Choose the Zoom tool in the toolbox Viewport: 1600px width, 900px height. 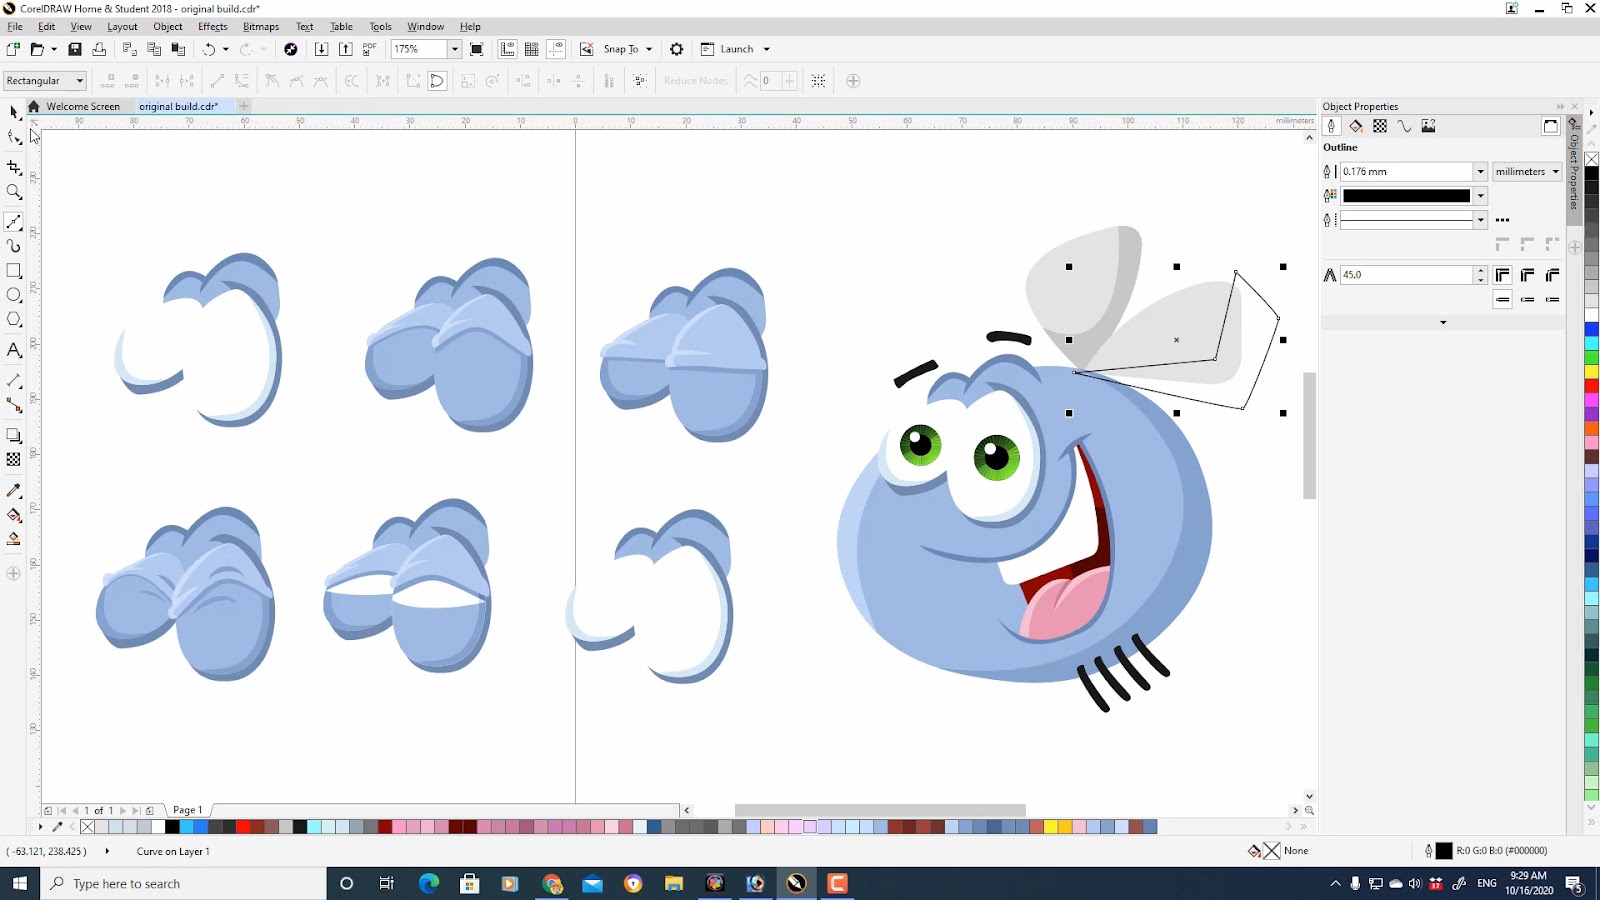(x=14, y=192)
